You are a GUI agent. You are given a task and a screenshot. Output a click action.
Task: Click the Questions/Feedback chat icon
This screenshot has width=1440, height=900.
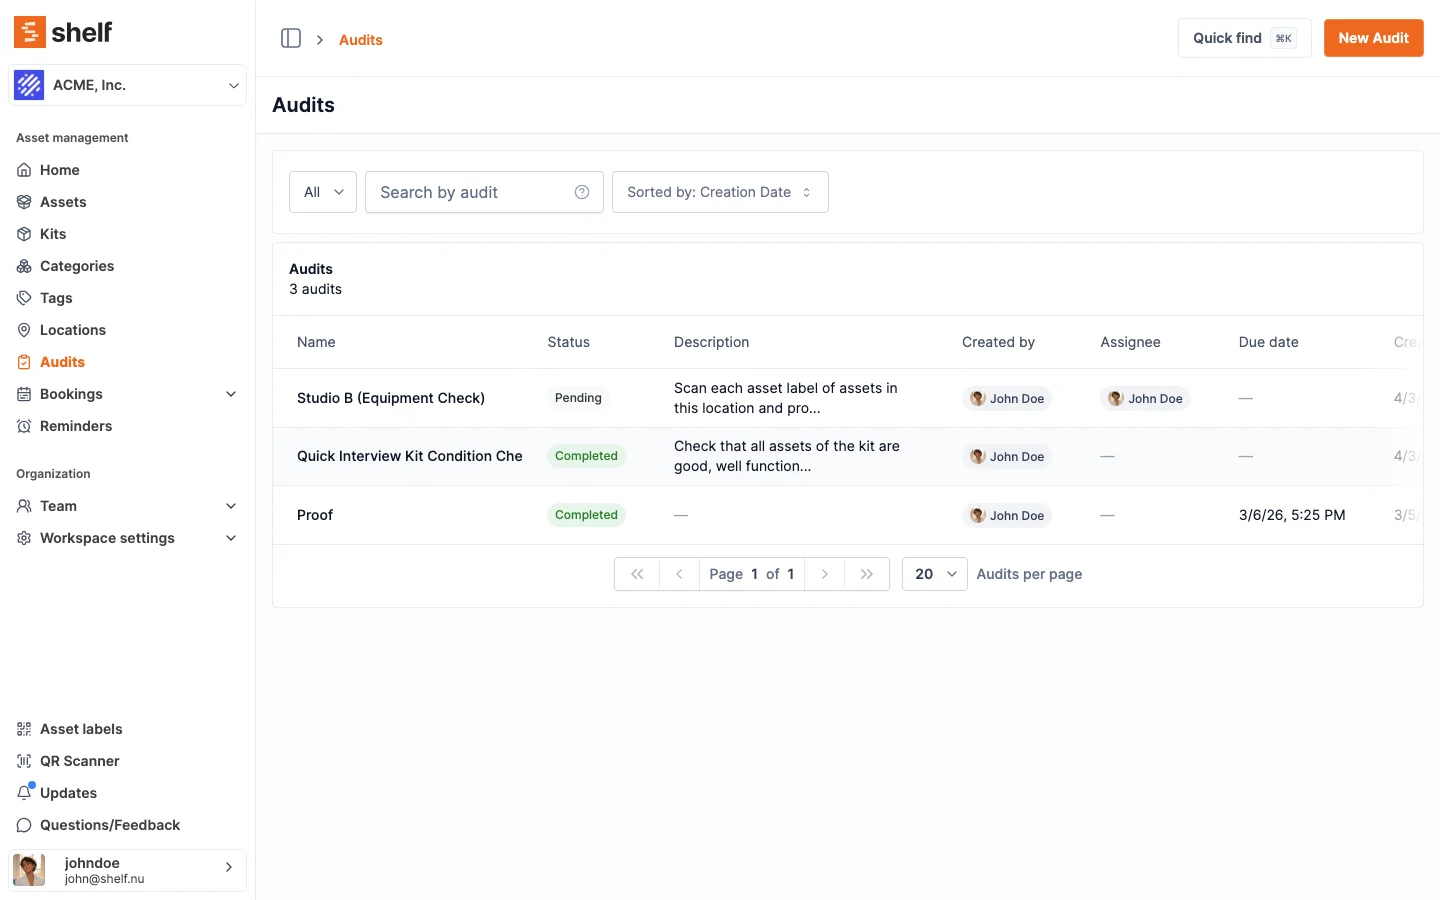(x=24, y=825)
